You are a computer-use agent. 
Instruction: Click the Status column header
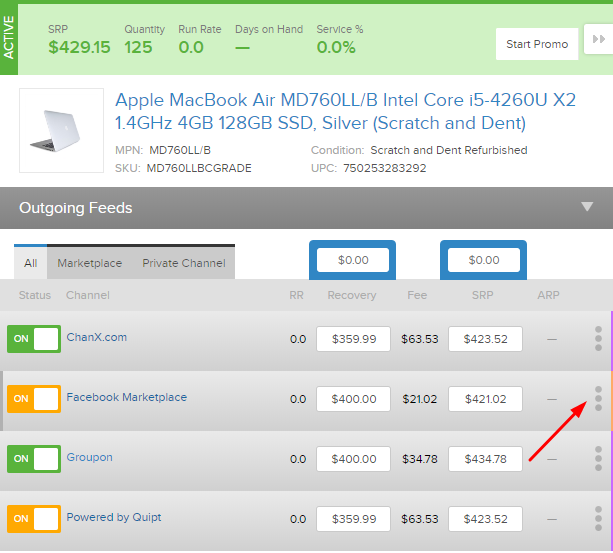tap(35, 295)
